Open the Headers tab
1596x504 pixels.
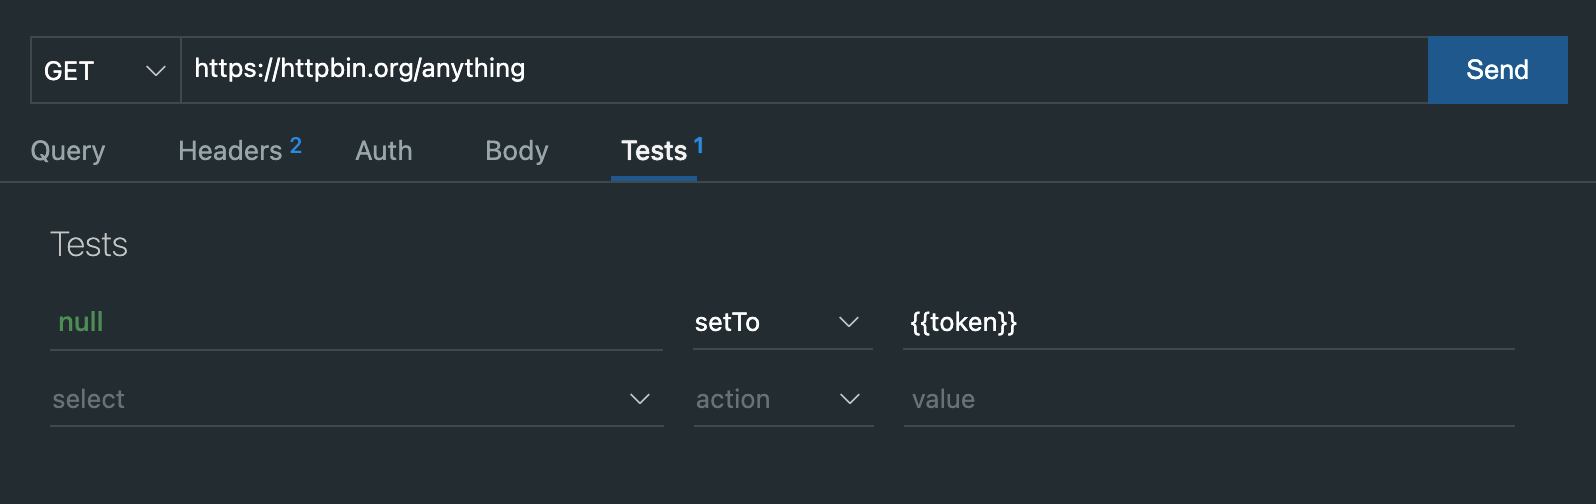coord(230,151)
